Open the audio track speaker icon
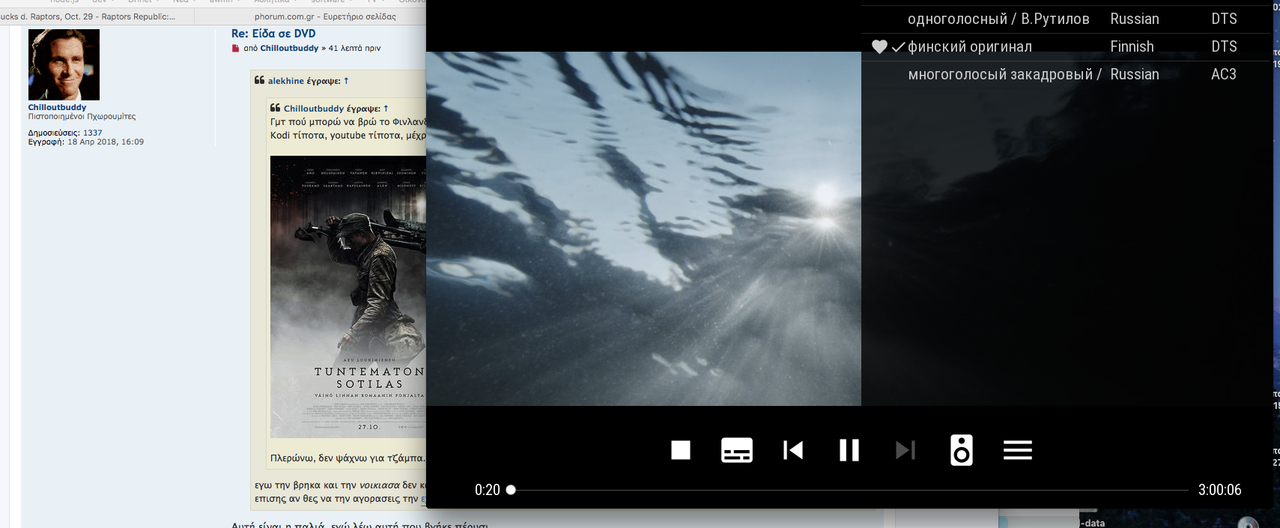Screen dimensions: 1280x528 (961, 450)
